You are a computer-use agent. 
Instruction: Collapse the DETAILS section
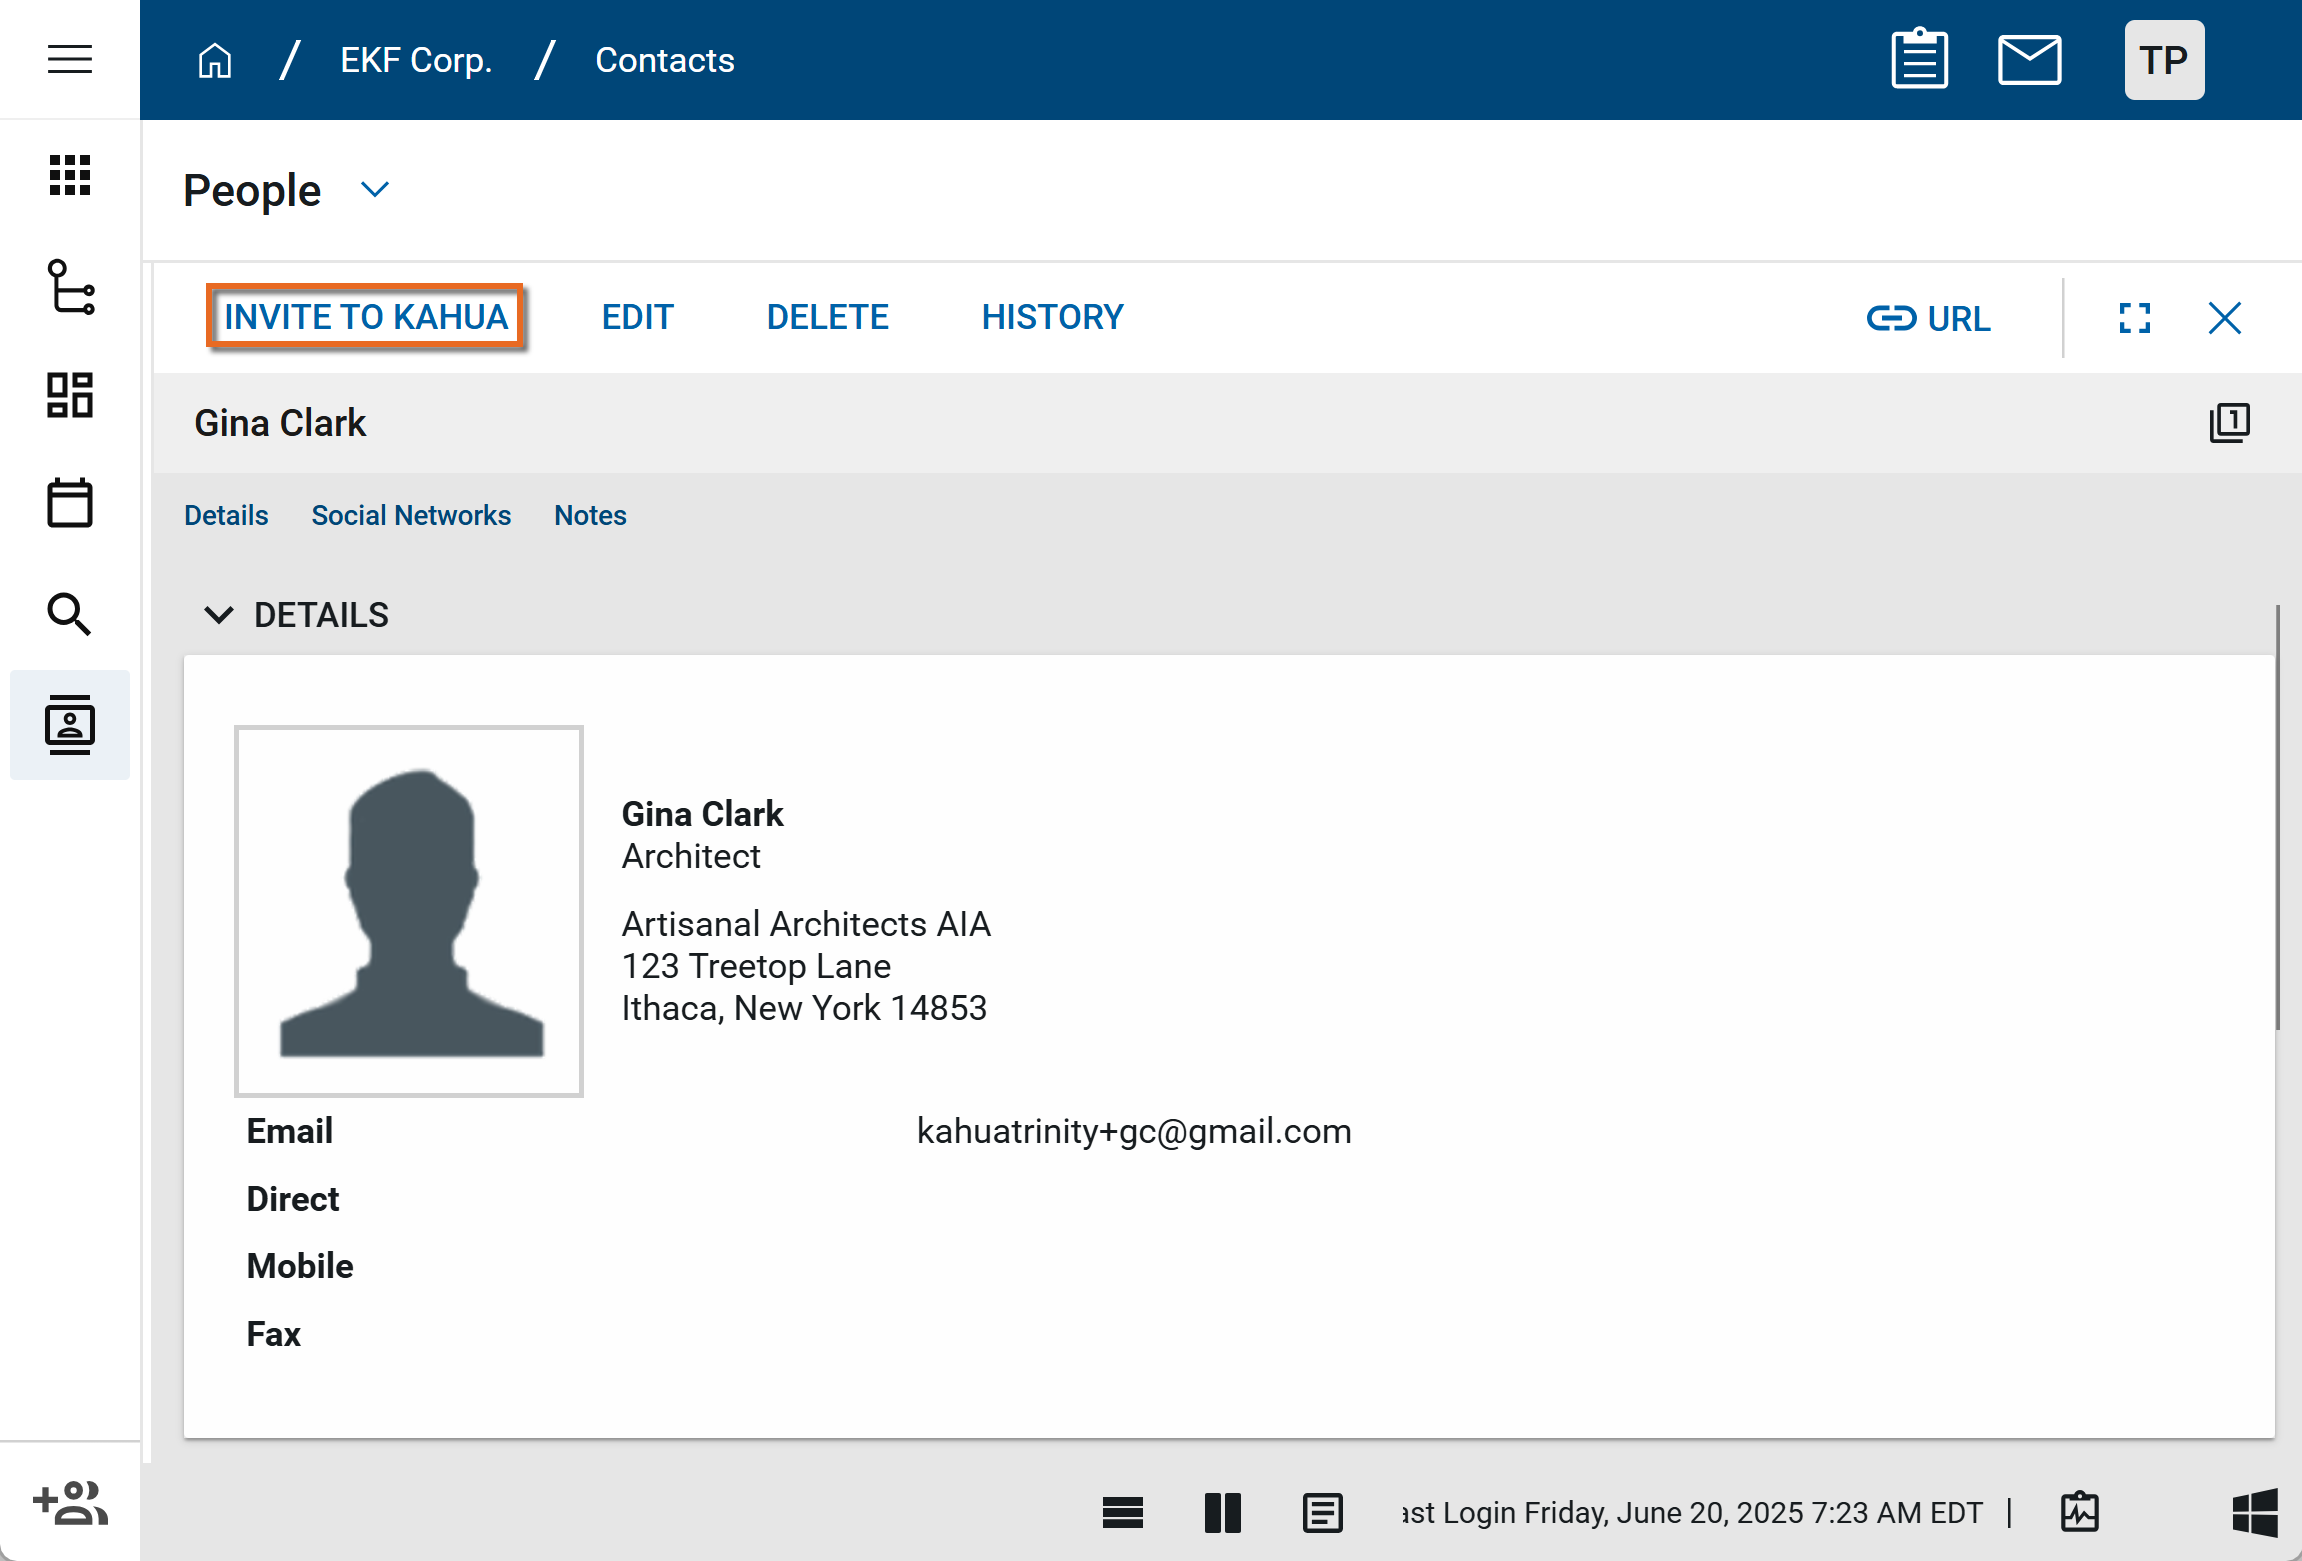219,614
